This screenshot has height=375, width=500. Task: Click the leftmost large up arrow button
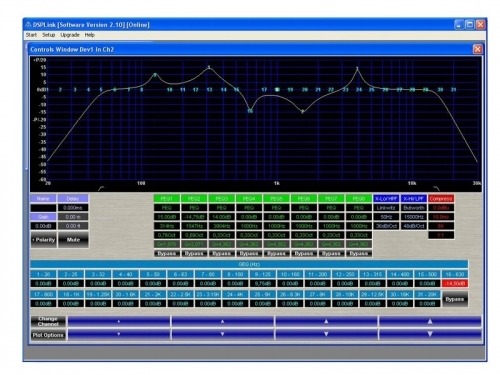tap(119, 321)
